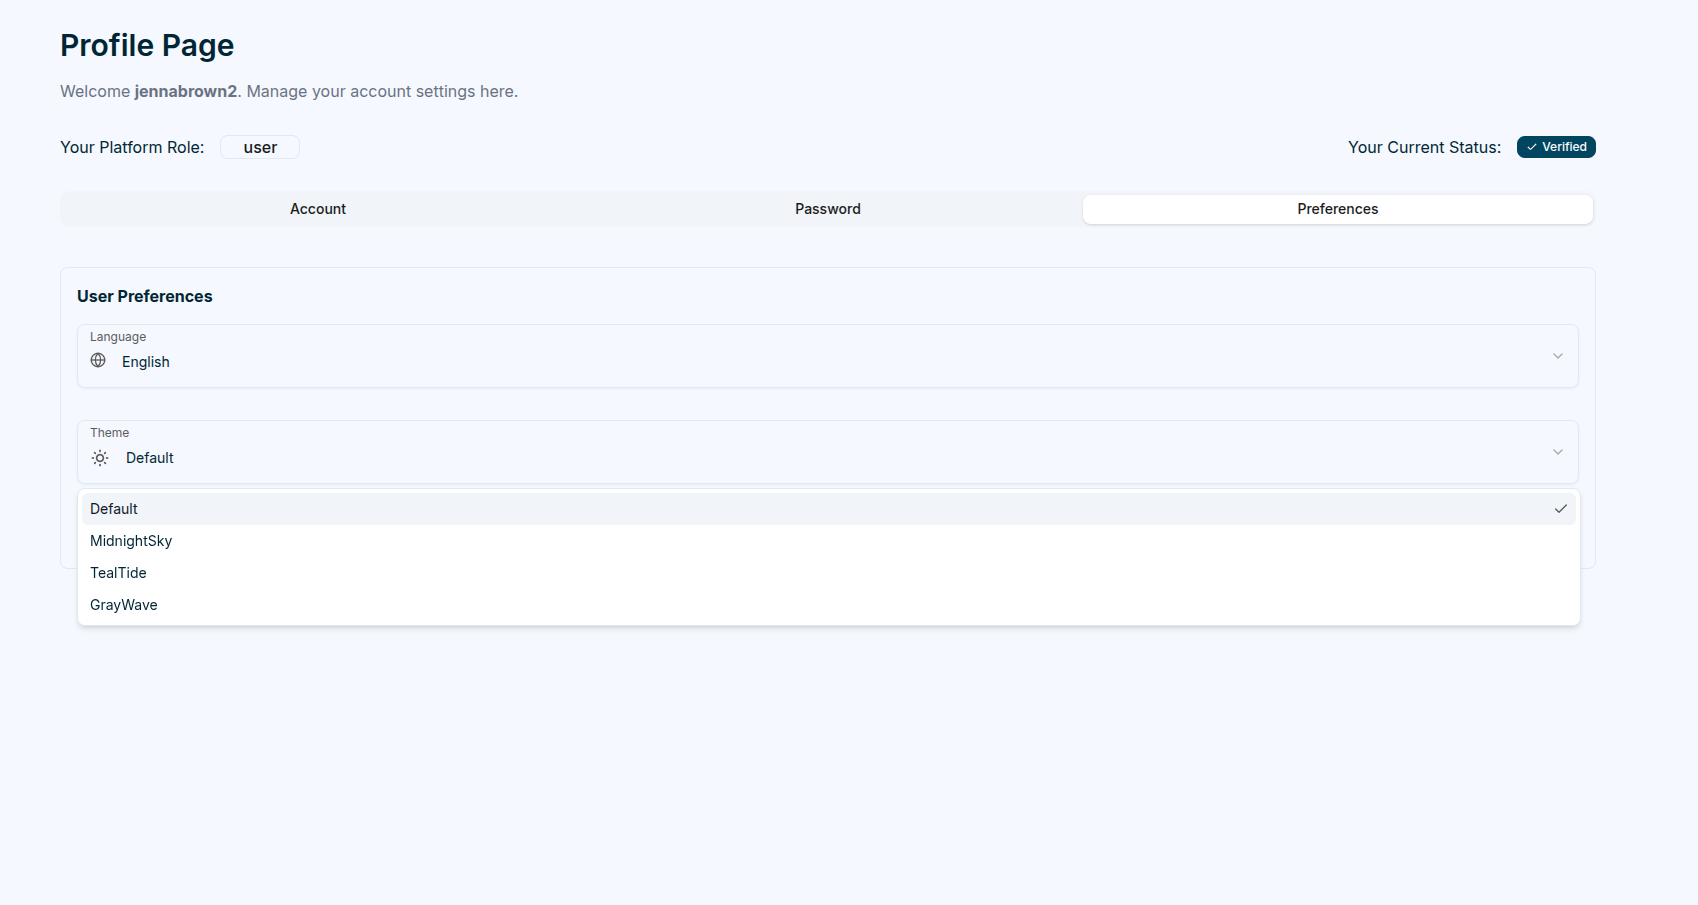Screen dimensions: 1698x905
Task: Click the user role badge
Action: (260, 147)
